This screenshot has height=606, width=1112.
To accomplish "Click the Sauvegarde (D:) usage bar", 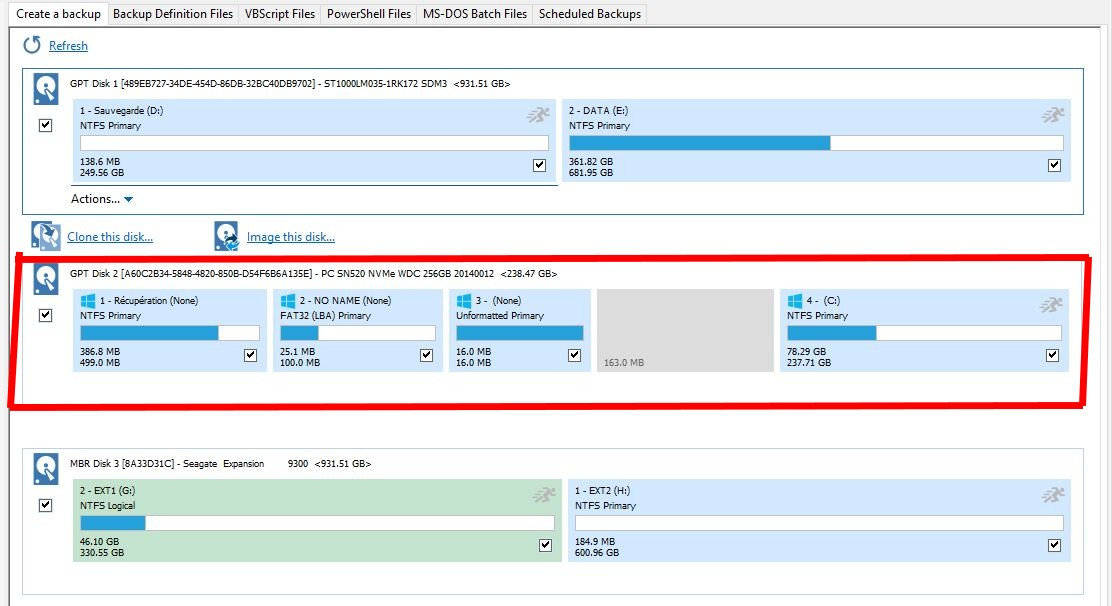I will [x=314, y=143].
